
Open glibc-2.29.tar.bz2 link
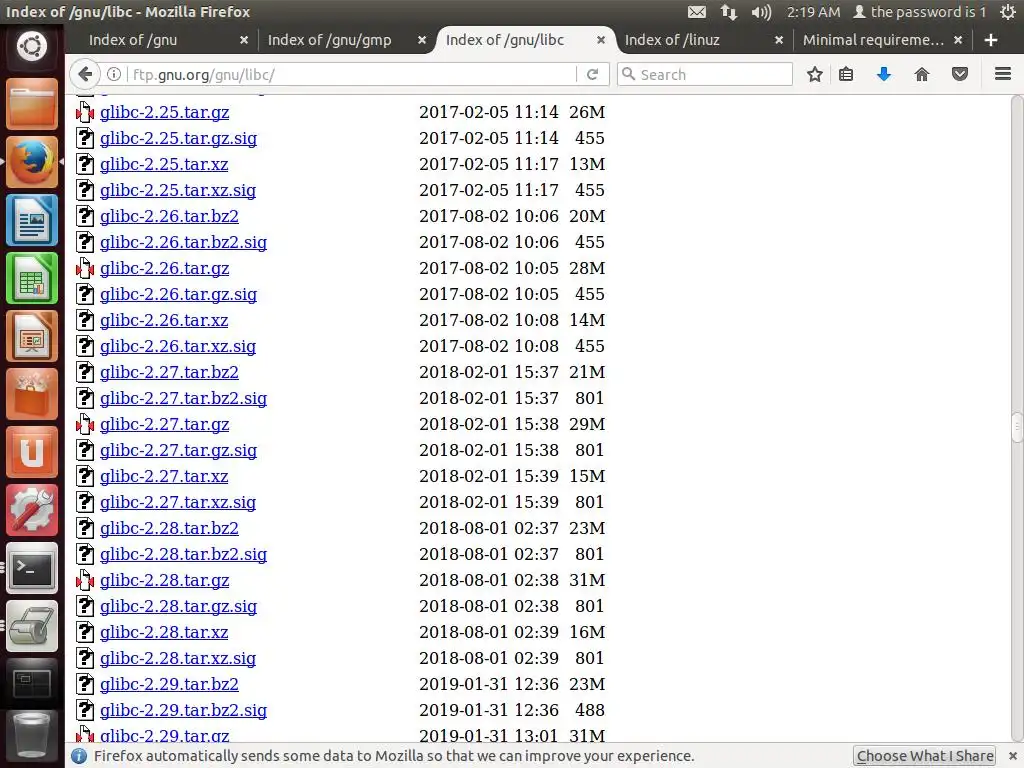[169, 684]
